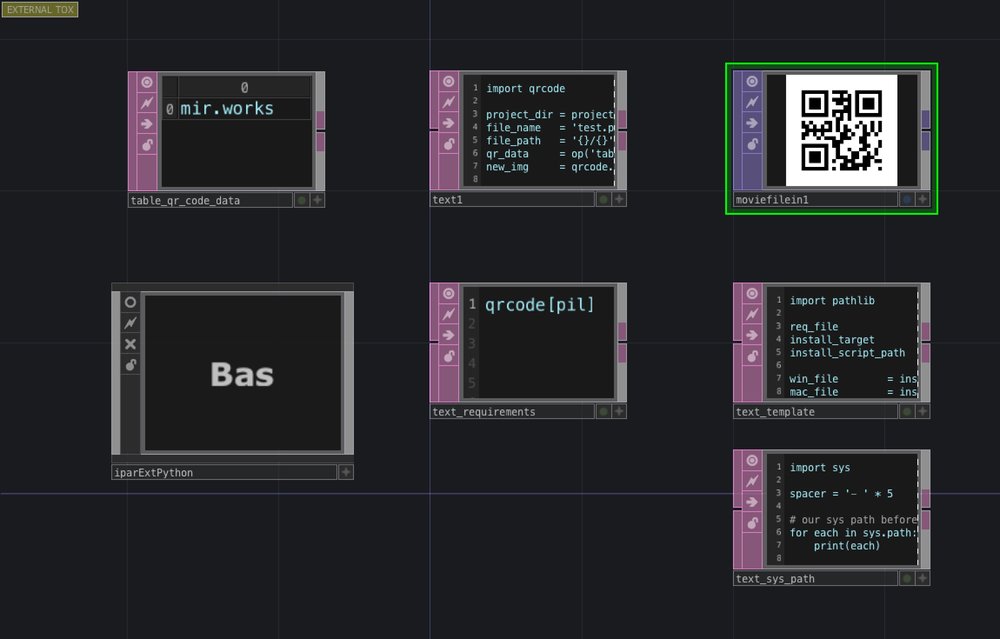Click the EXTERNAL TOX label
Screen dimensions: 1000x639
point(40,9)
